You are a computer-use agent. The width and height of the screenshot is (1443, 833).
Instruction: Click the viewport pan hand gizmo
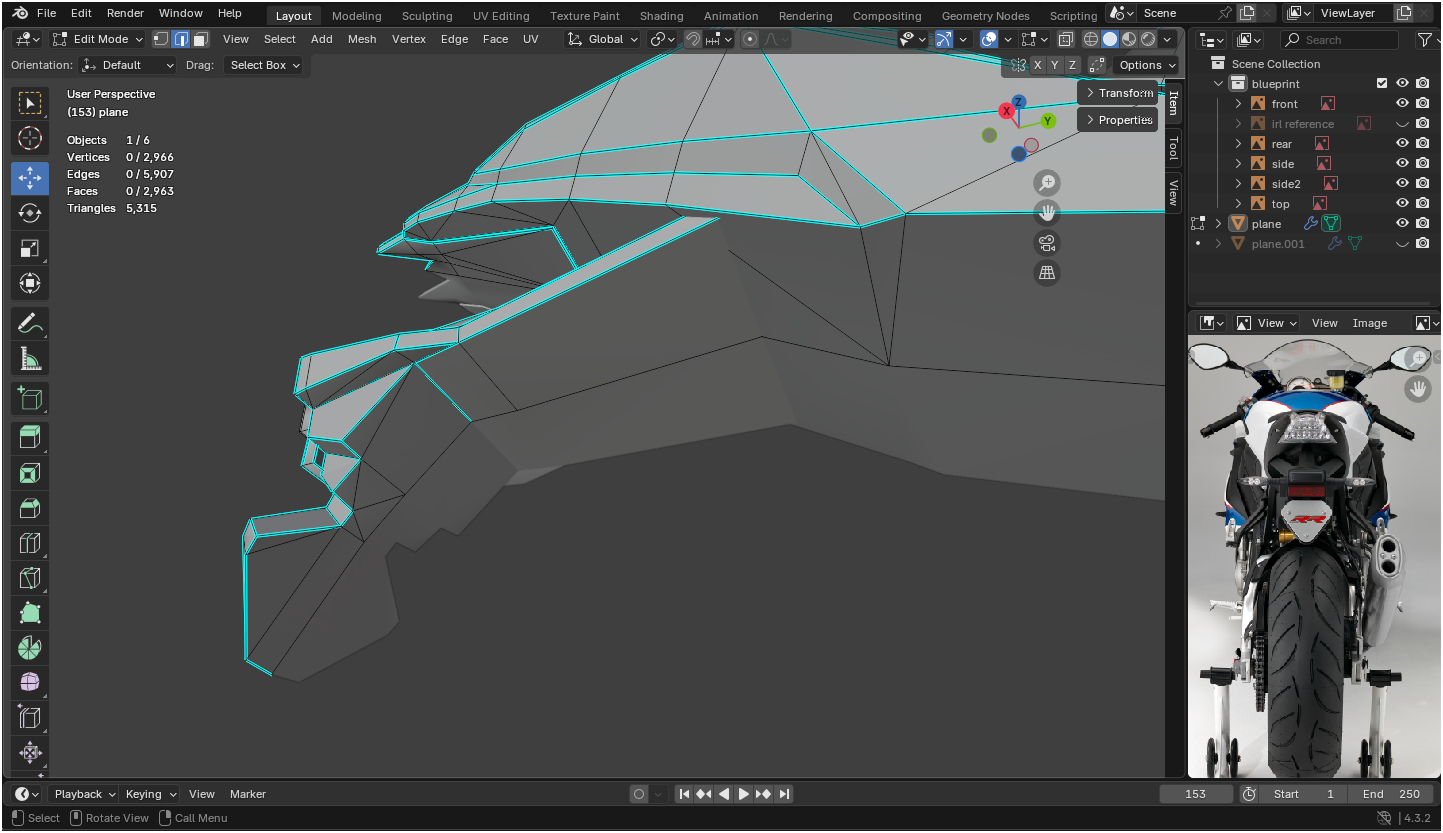tap(1047, 213)
